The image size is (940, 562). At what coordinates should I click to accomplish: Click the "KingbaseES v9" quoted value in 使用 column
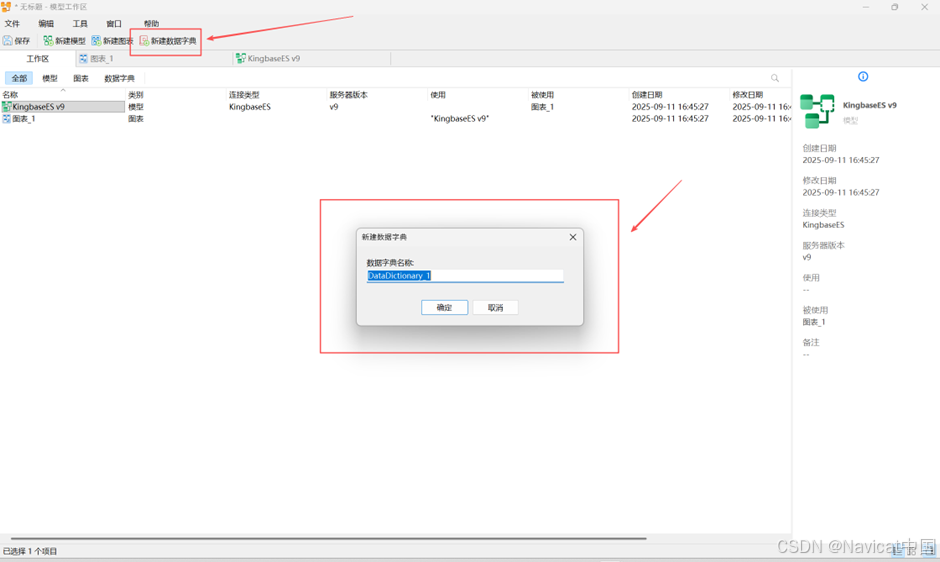point(460,119)
